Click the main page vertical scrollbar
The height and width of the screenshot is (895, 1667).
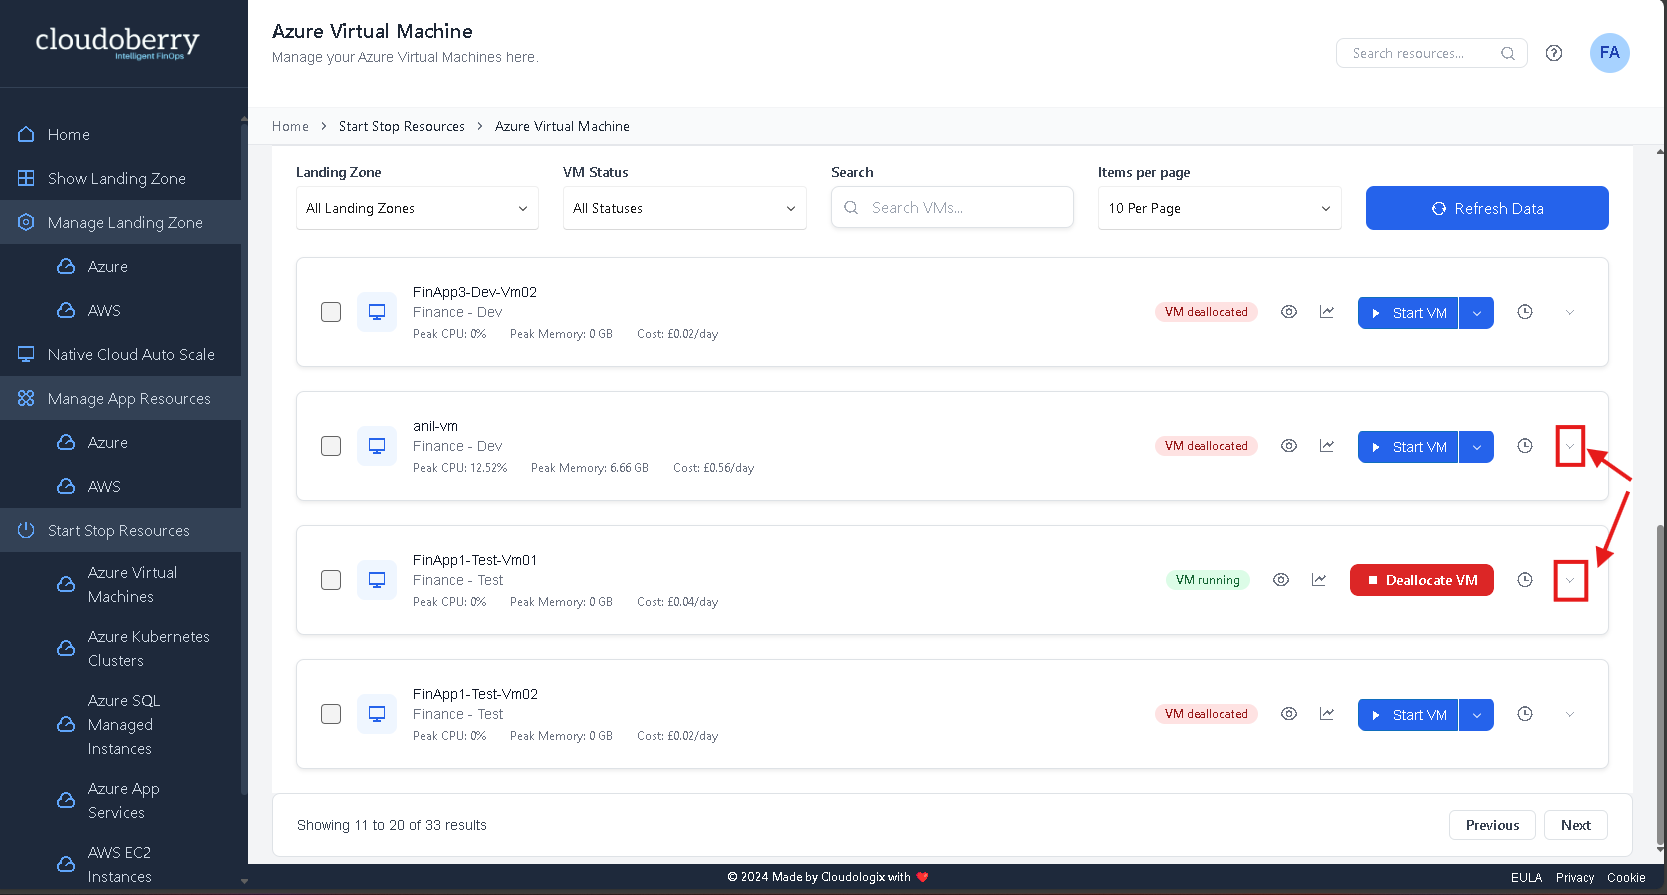1661,684
